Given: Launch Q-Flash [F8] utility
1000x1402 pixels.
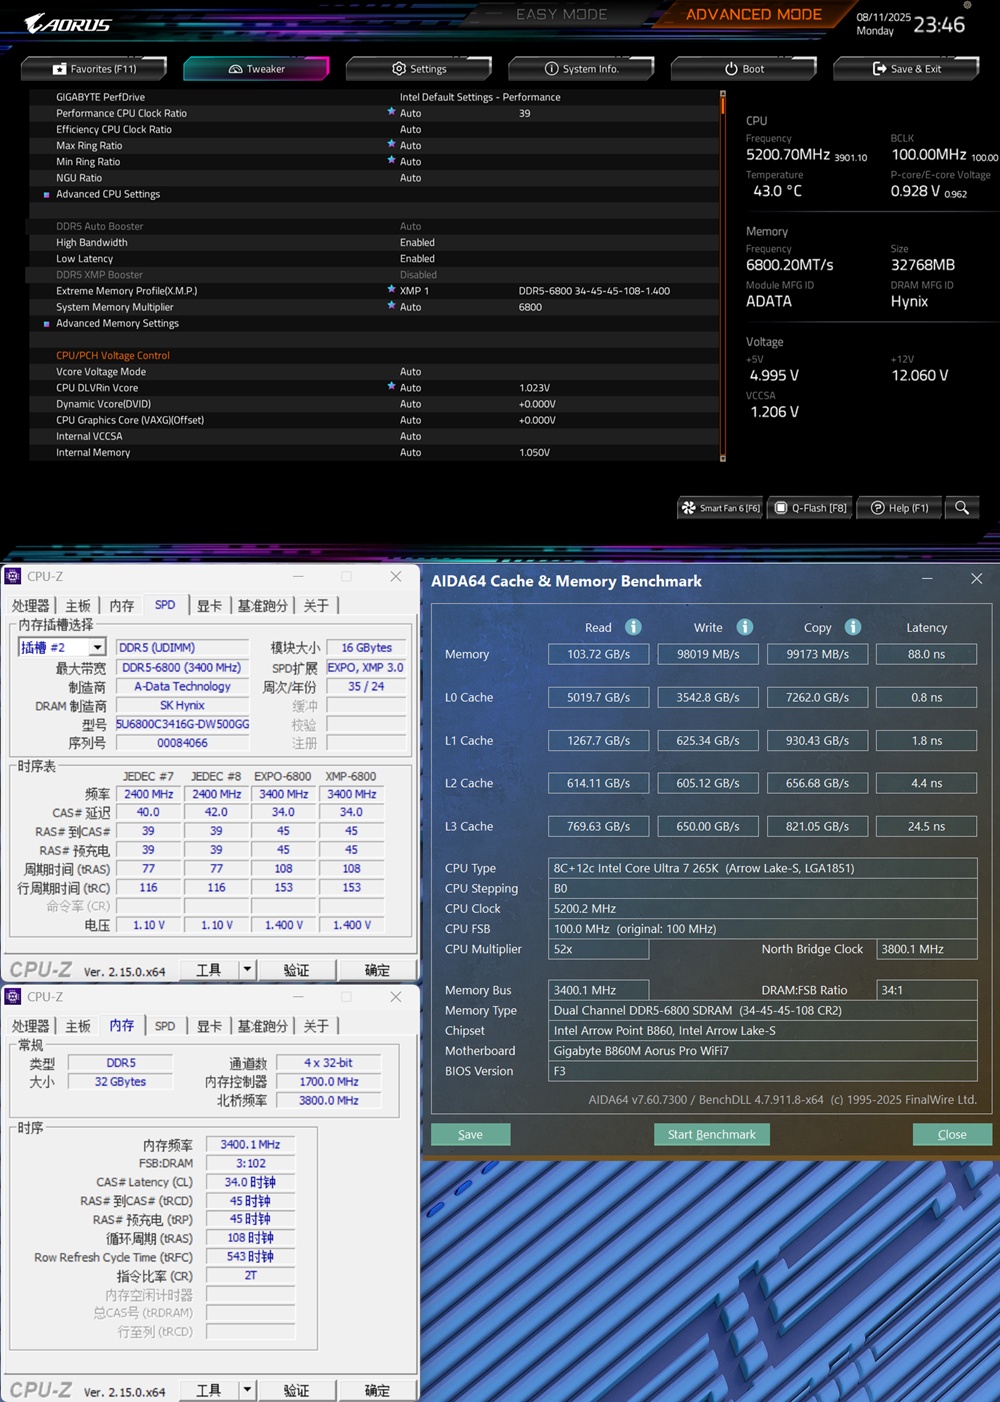Looking at the screenshot, I should coord(810,508).
